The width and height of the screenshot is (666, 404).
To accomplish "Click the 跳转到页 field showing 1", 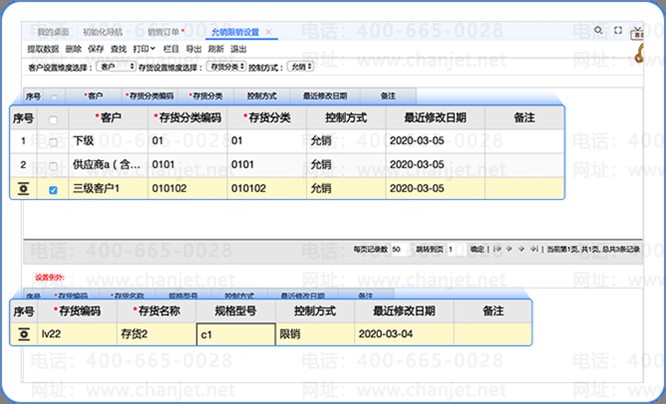I will pos(455,249).
